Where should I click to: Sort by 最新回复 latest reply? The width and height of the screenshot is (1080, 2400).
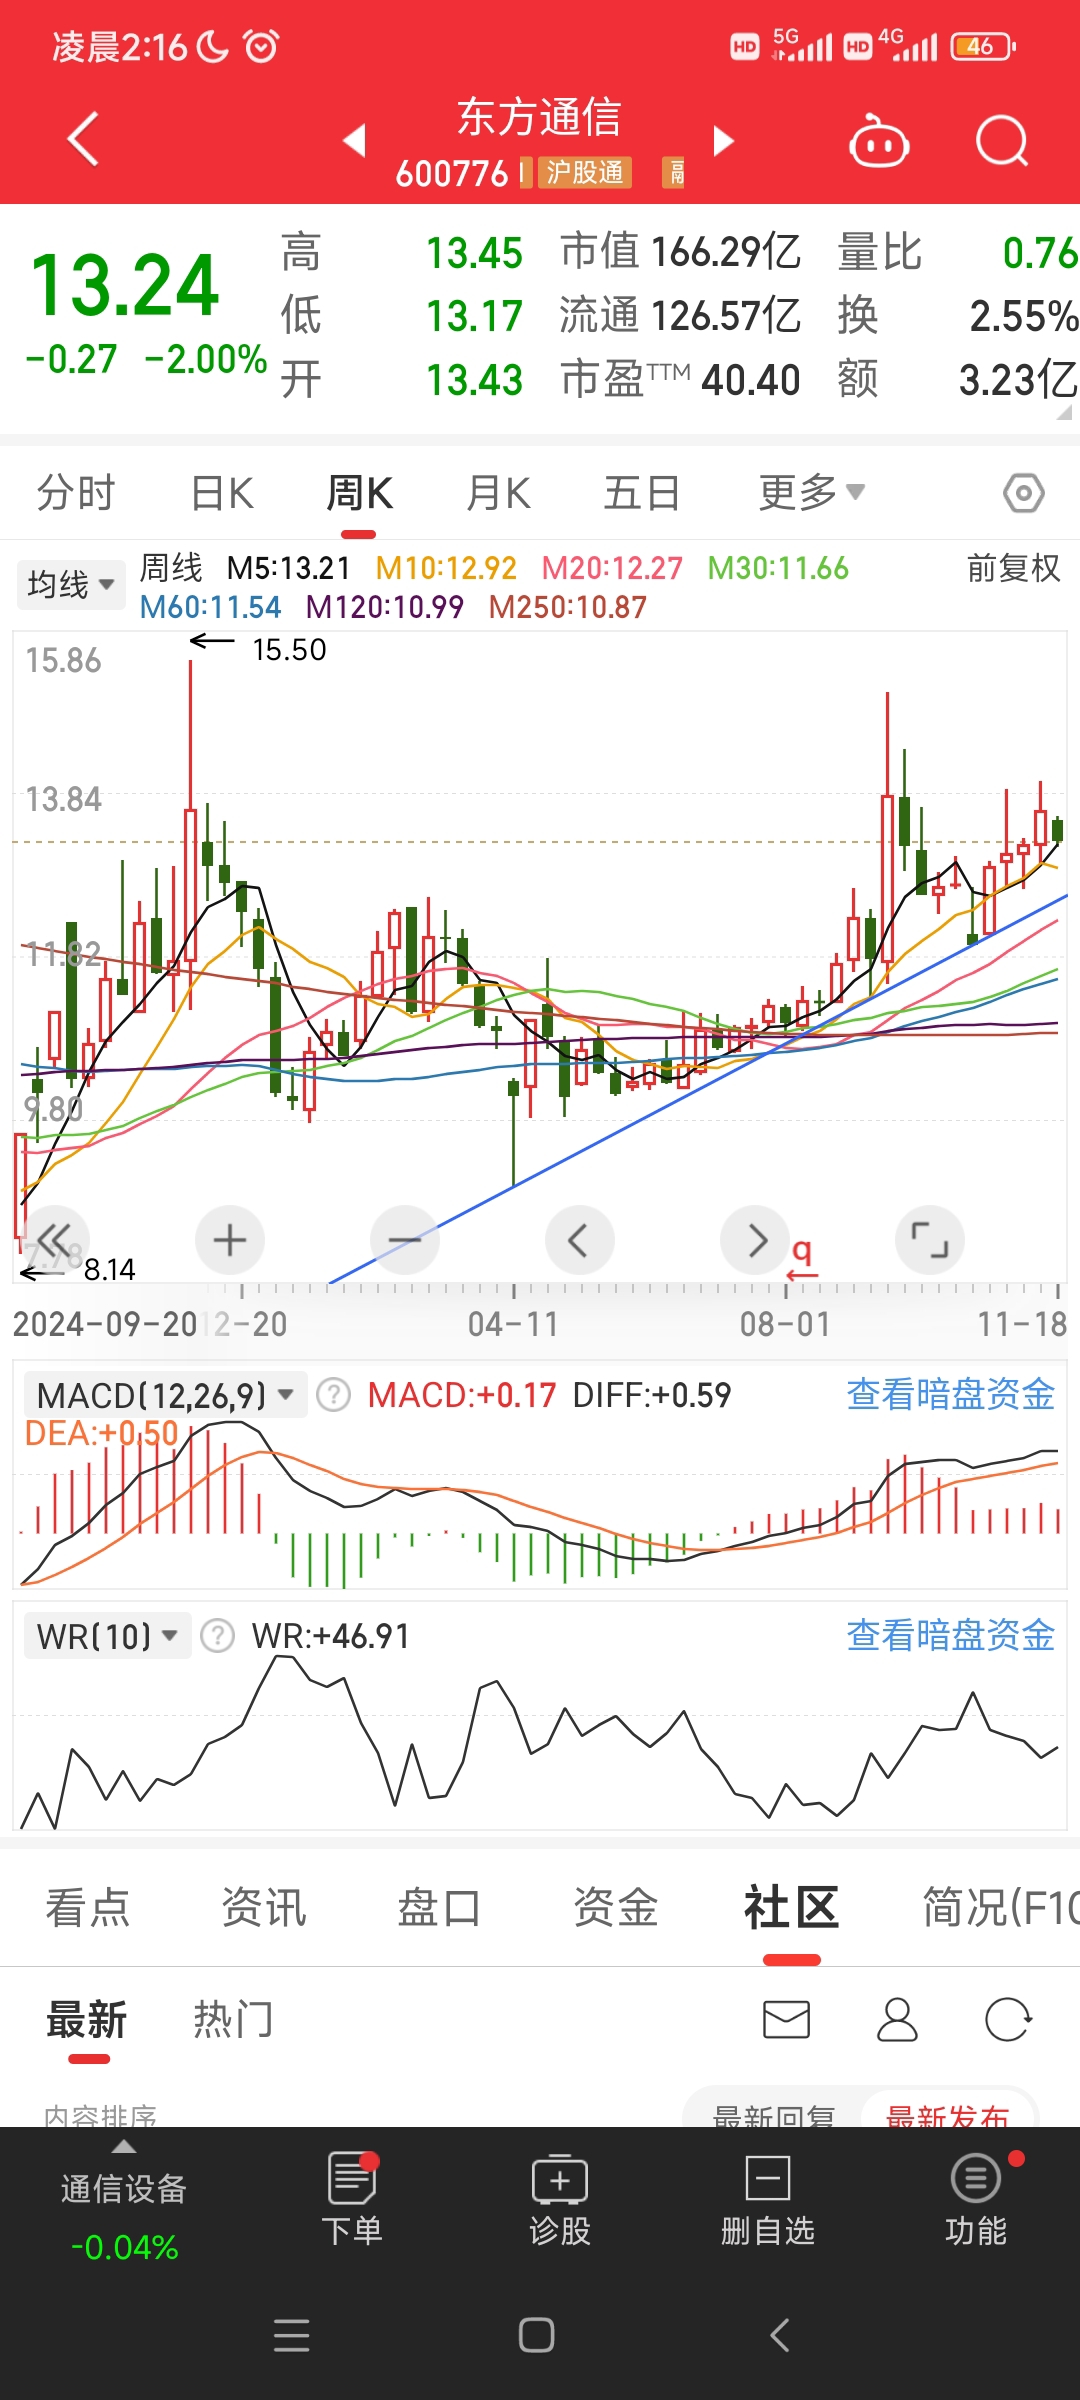774,2114
